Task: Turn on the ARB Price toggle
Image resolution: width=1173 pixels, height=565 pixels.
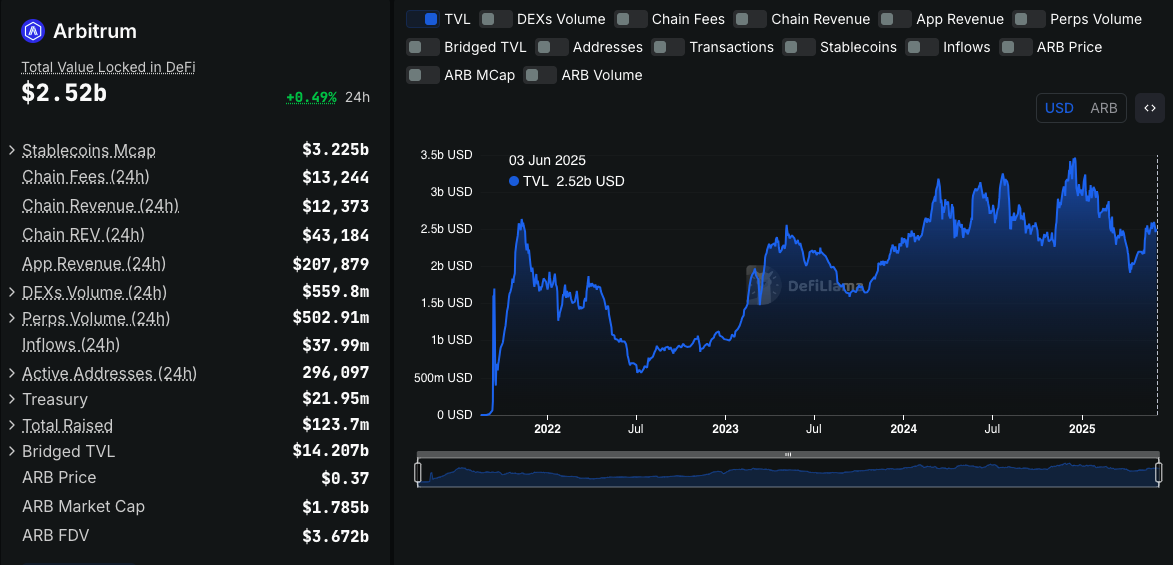Action: (x=1016, y=47)
